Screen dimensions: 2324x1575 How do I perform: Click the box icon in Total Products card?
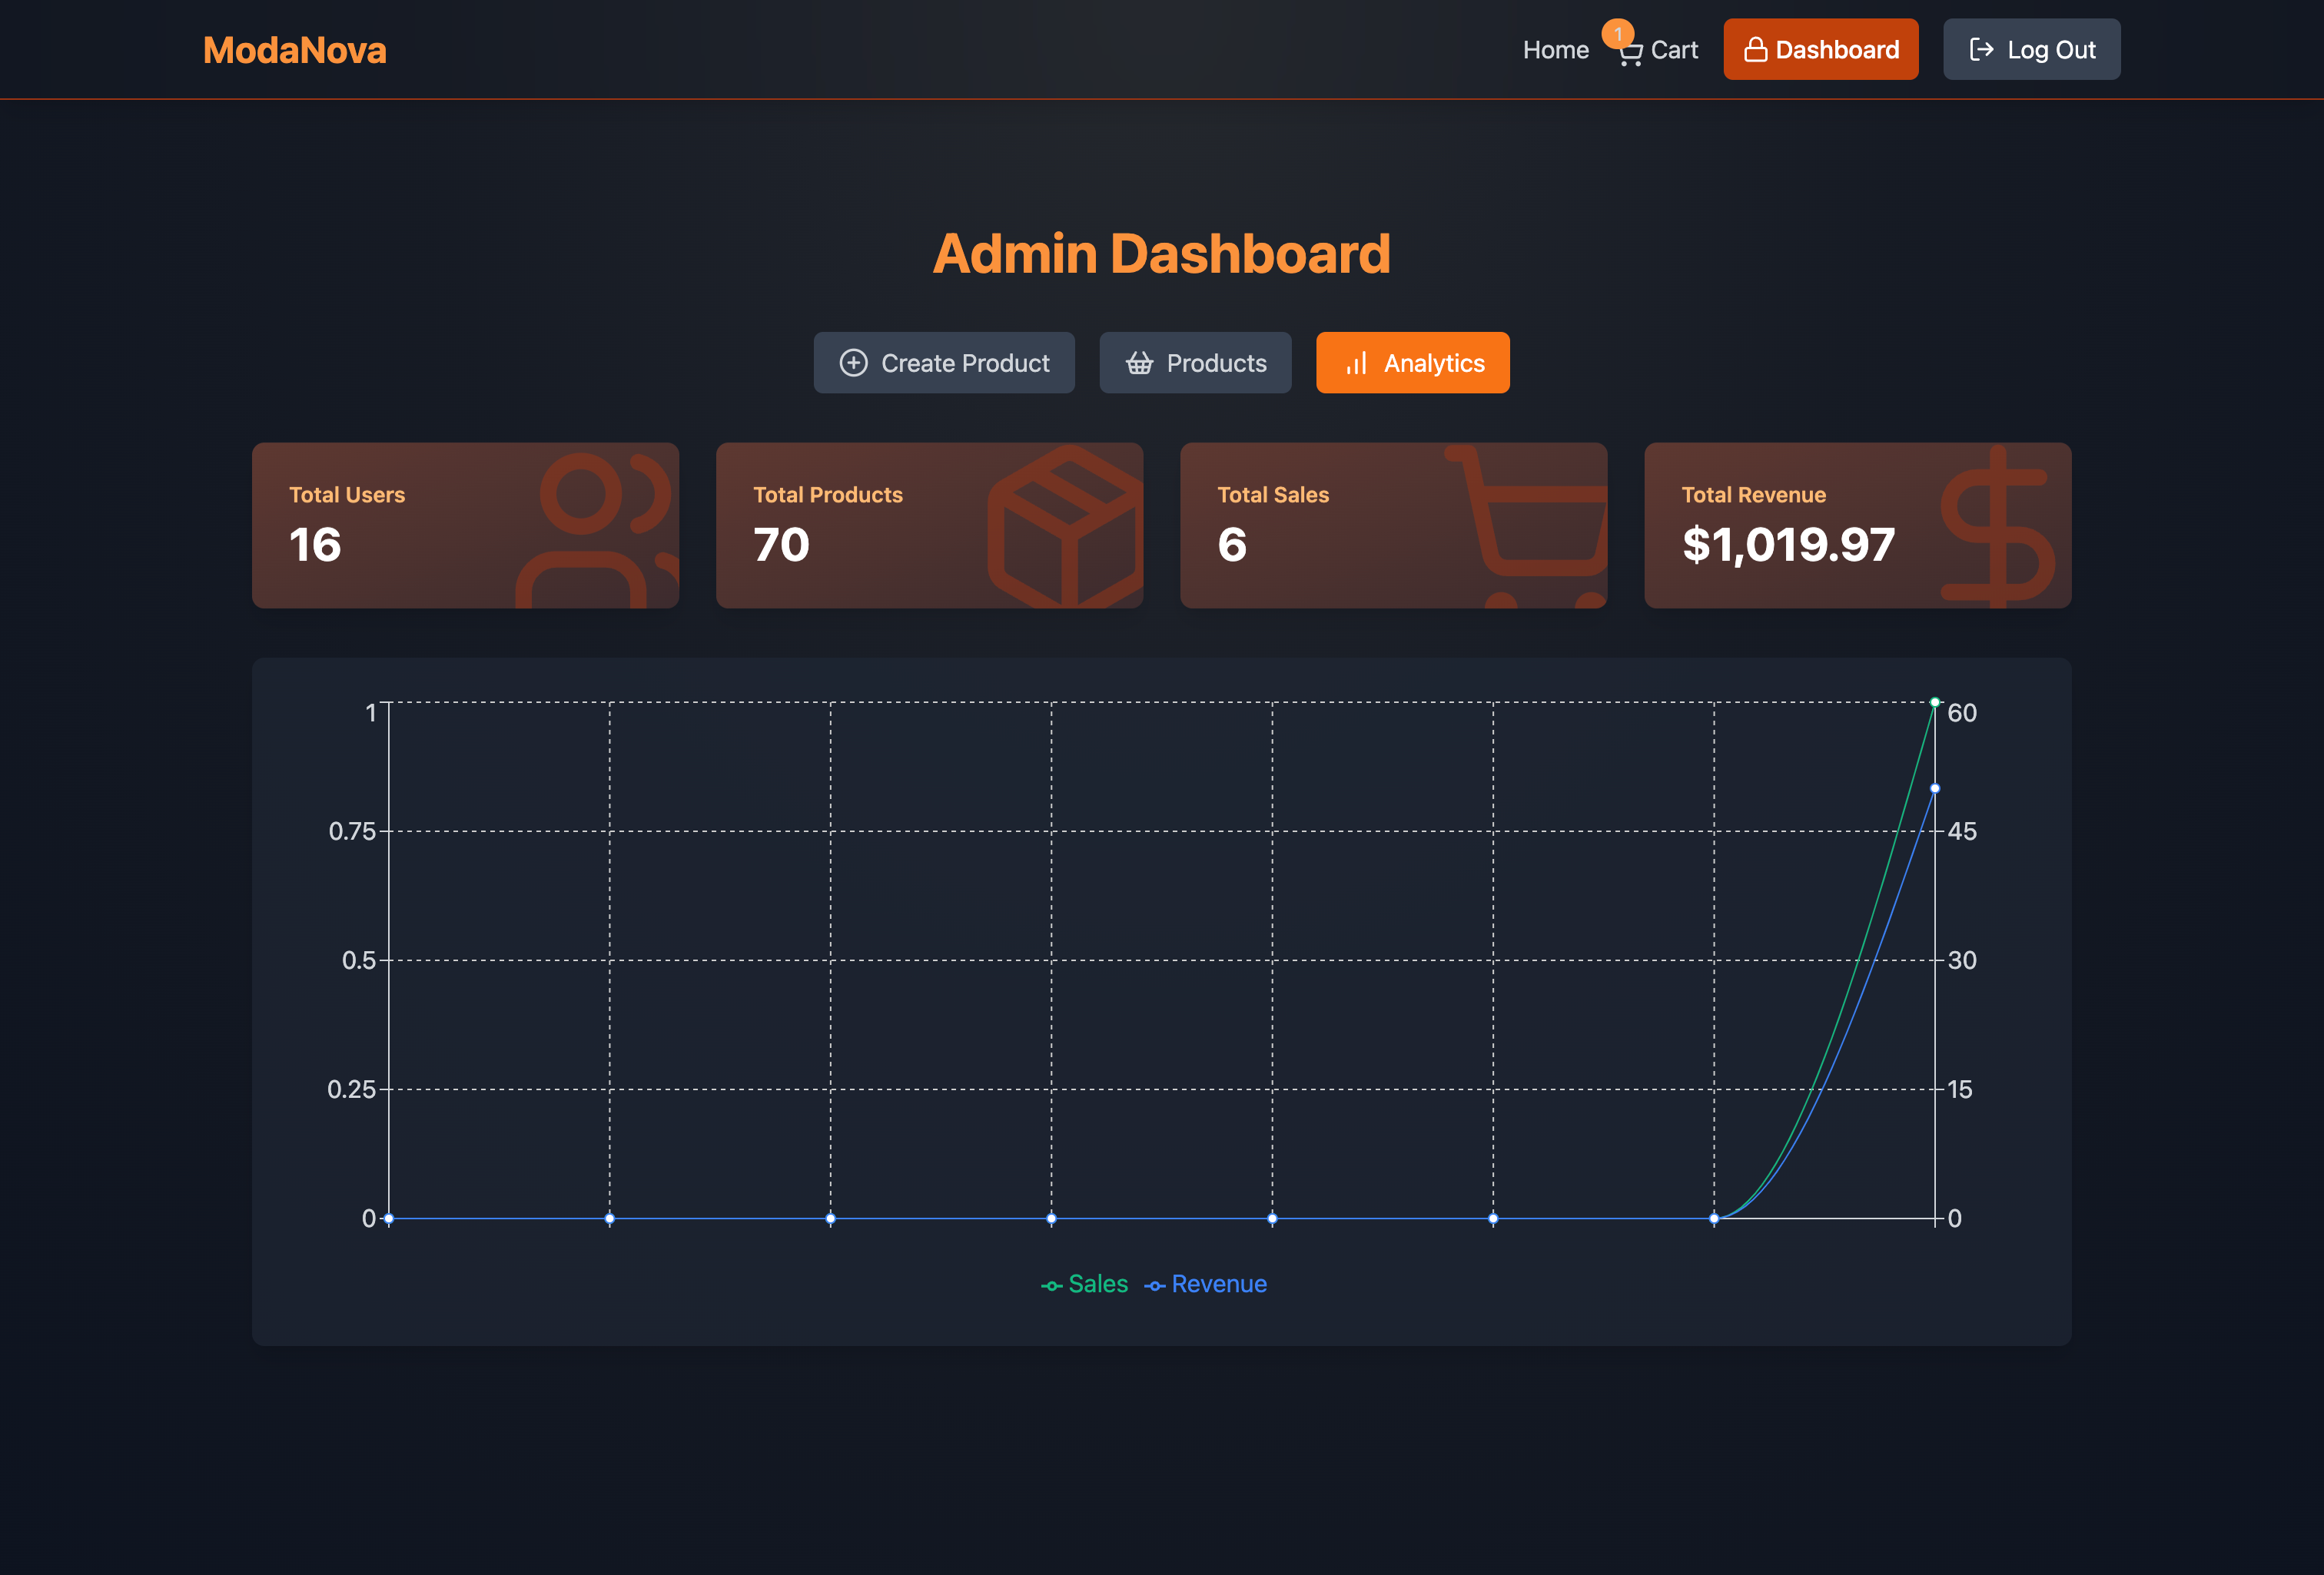(x=1067, y=527)
